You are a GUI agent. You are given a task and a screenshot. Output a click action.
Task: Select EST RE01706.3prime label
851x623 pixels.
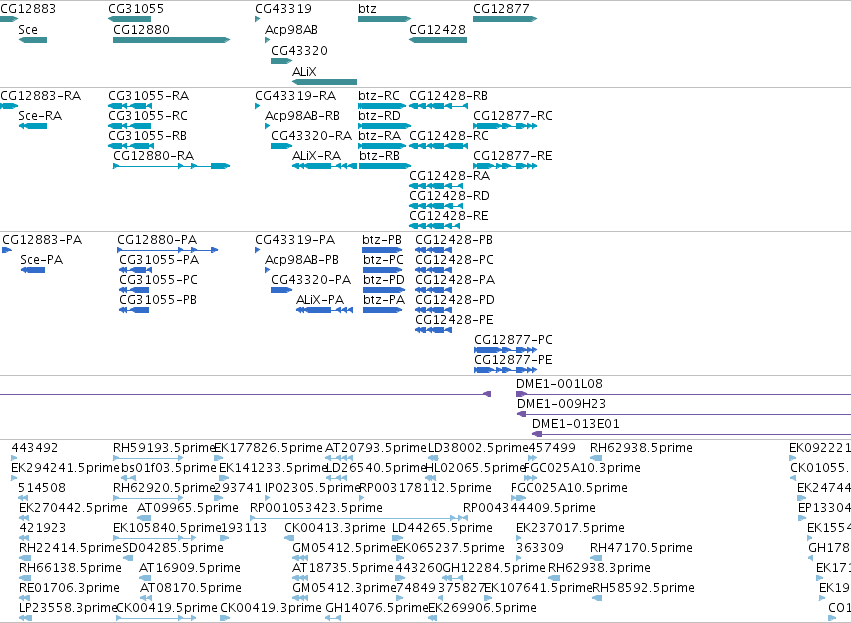69,588
